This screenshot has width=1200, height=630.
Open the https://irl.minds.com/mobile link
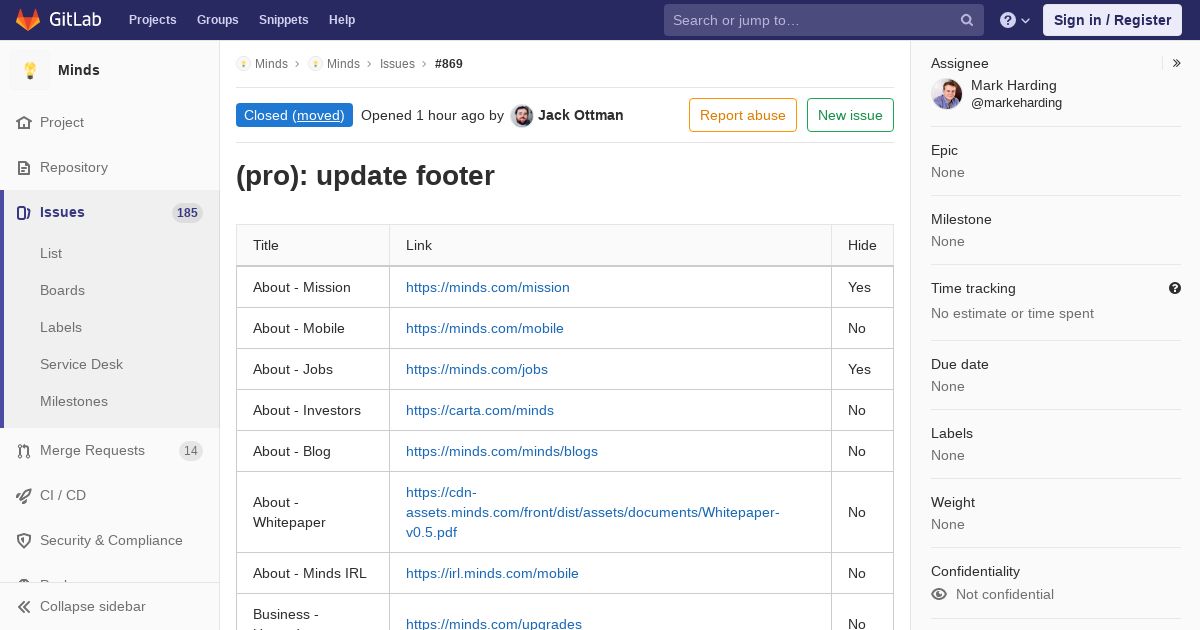(492, 574)
